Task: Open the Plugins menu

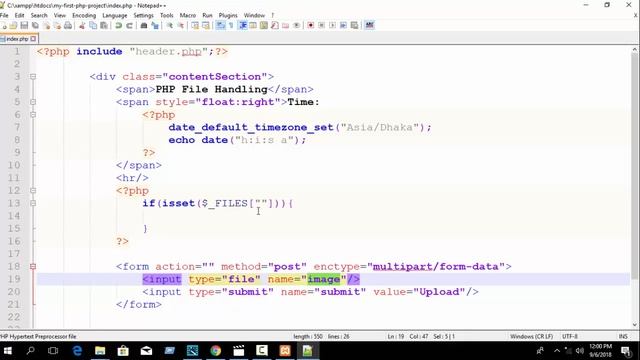Action: [228, 15]
